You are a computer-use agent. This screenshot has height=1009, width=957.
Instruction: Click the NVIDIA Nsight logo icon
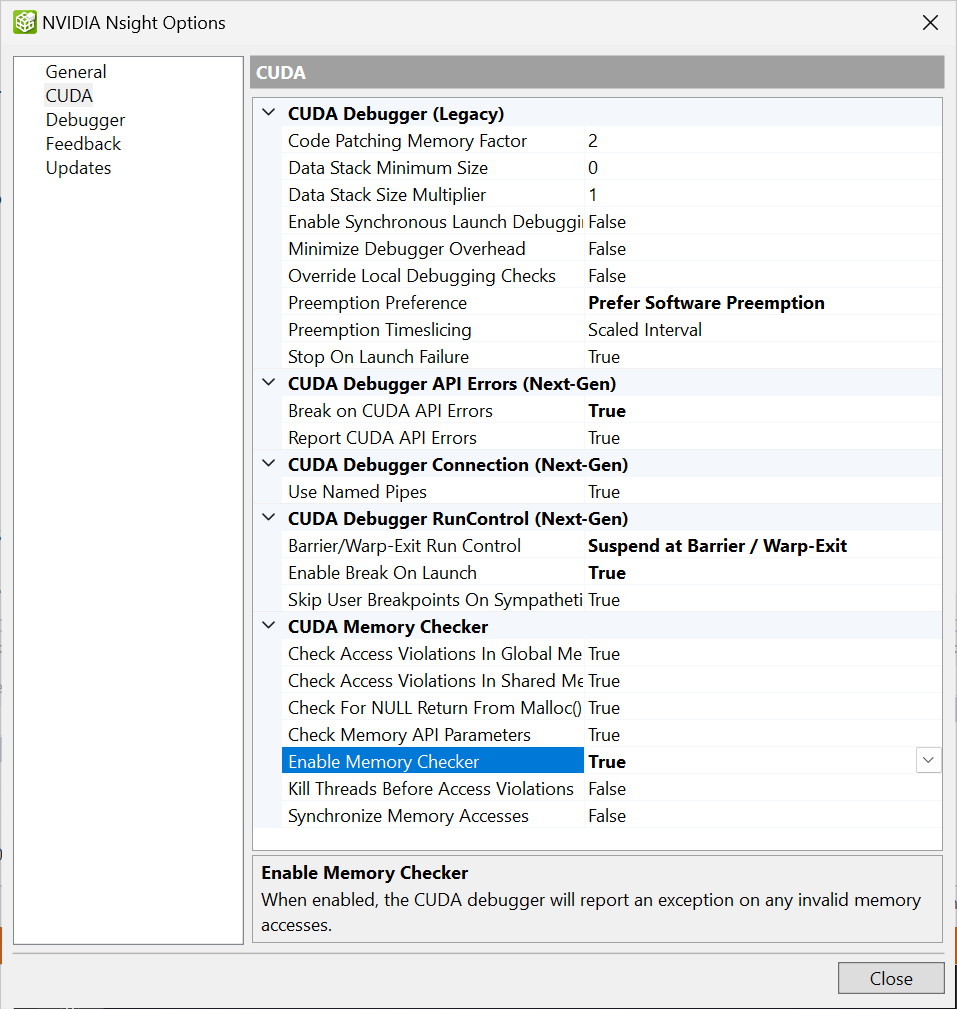click(25, 23)
